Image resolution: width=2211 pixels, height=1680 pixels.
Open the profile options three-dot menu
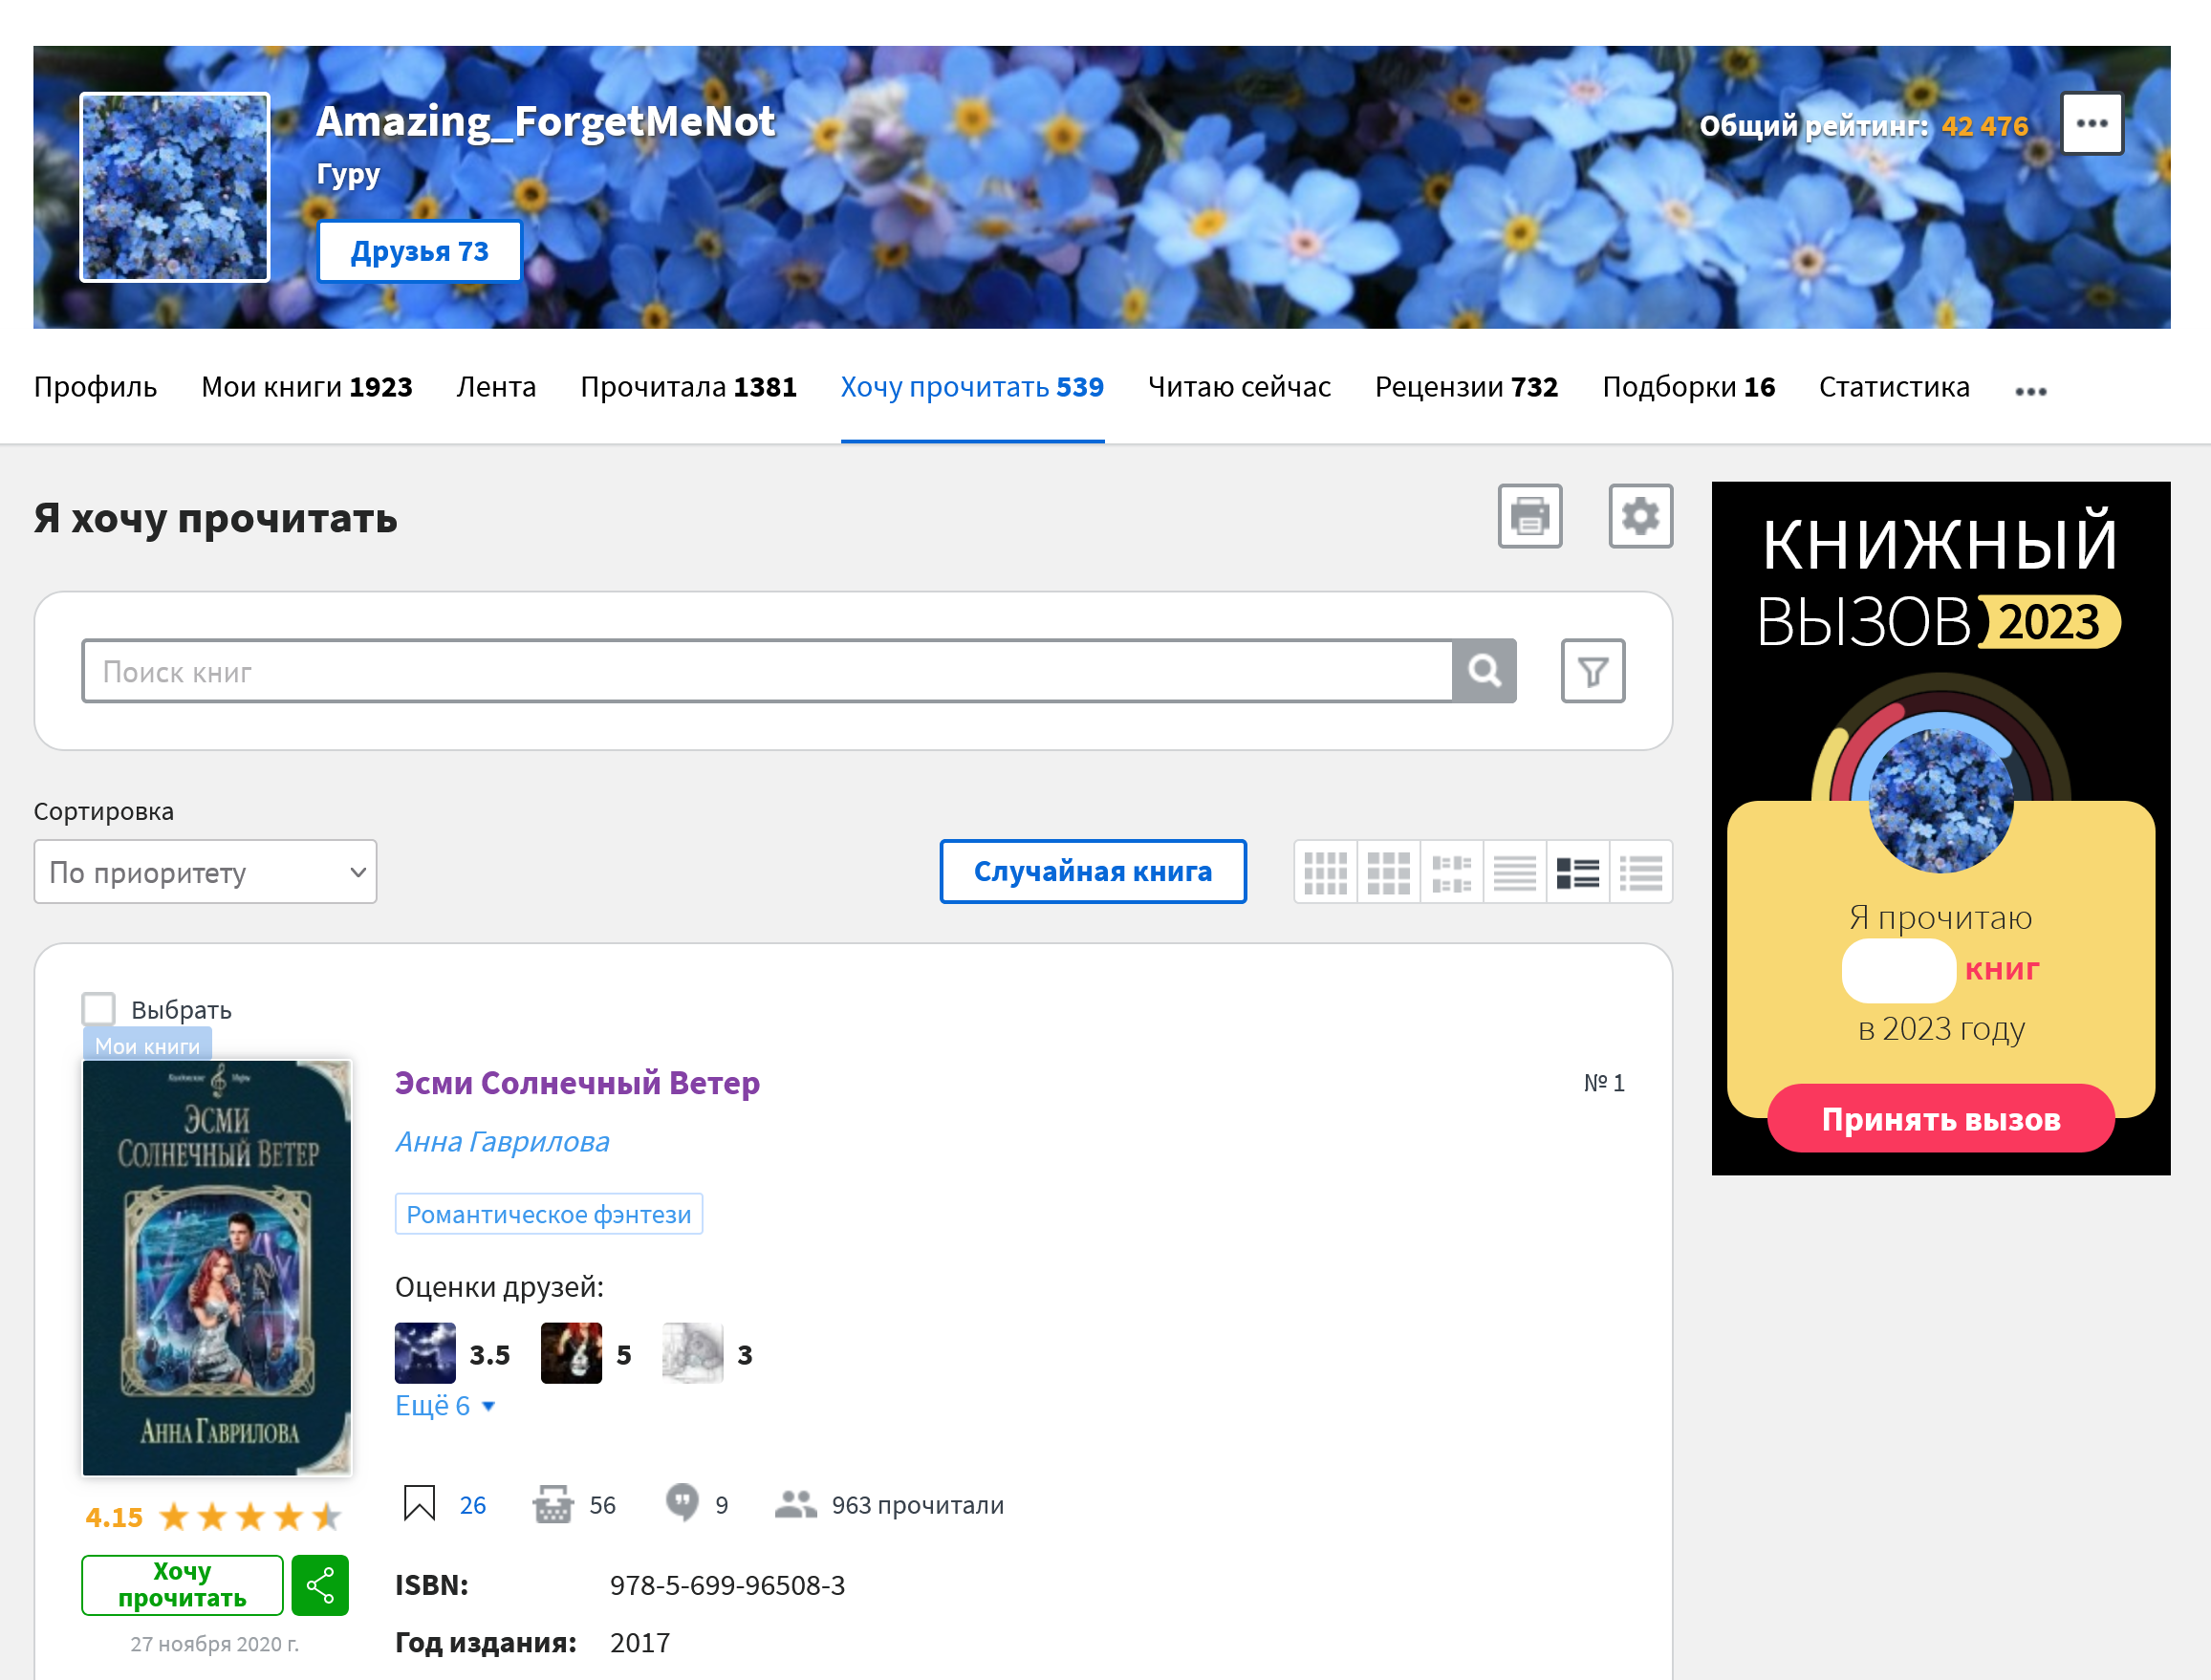point(2091,124)
